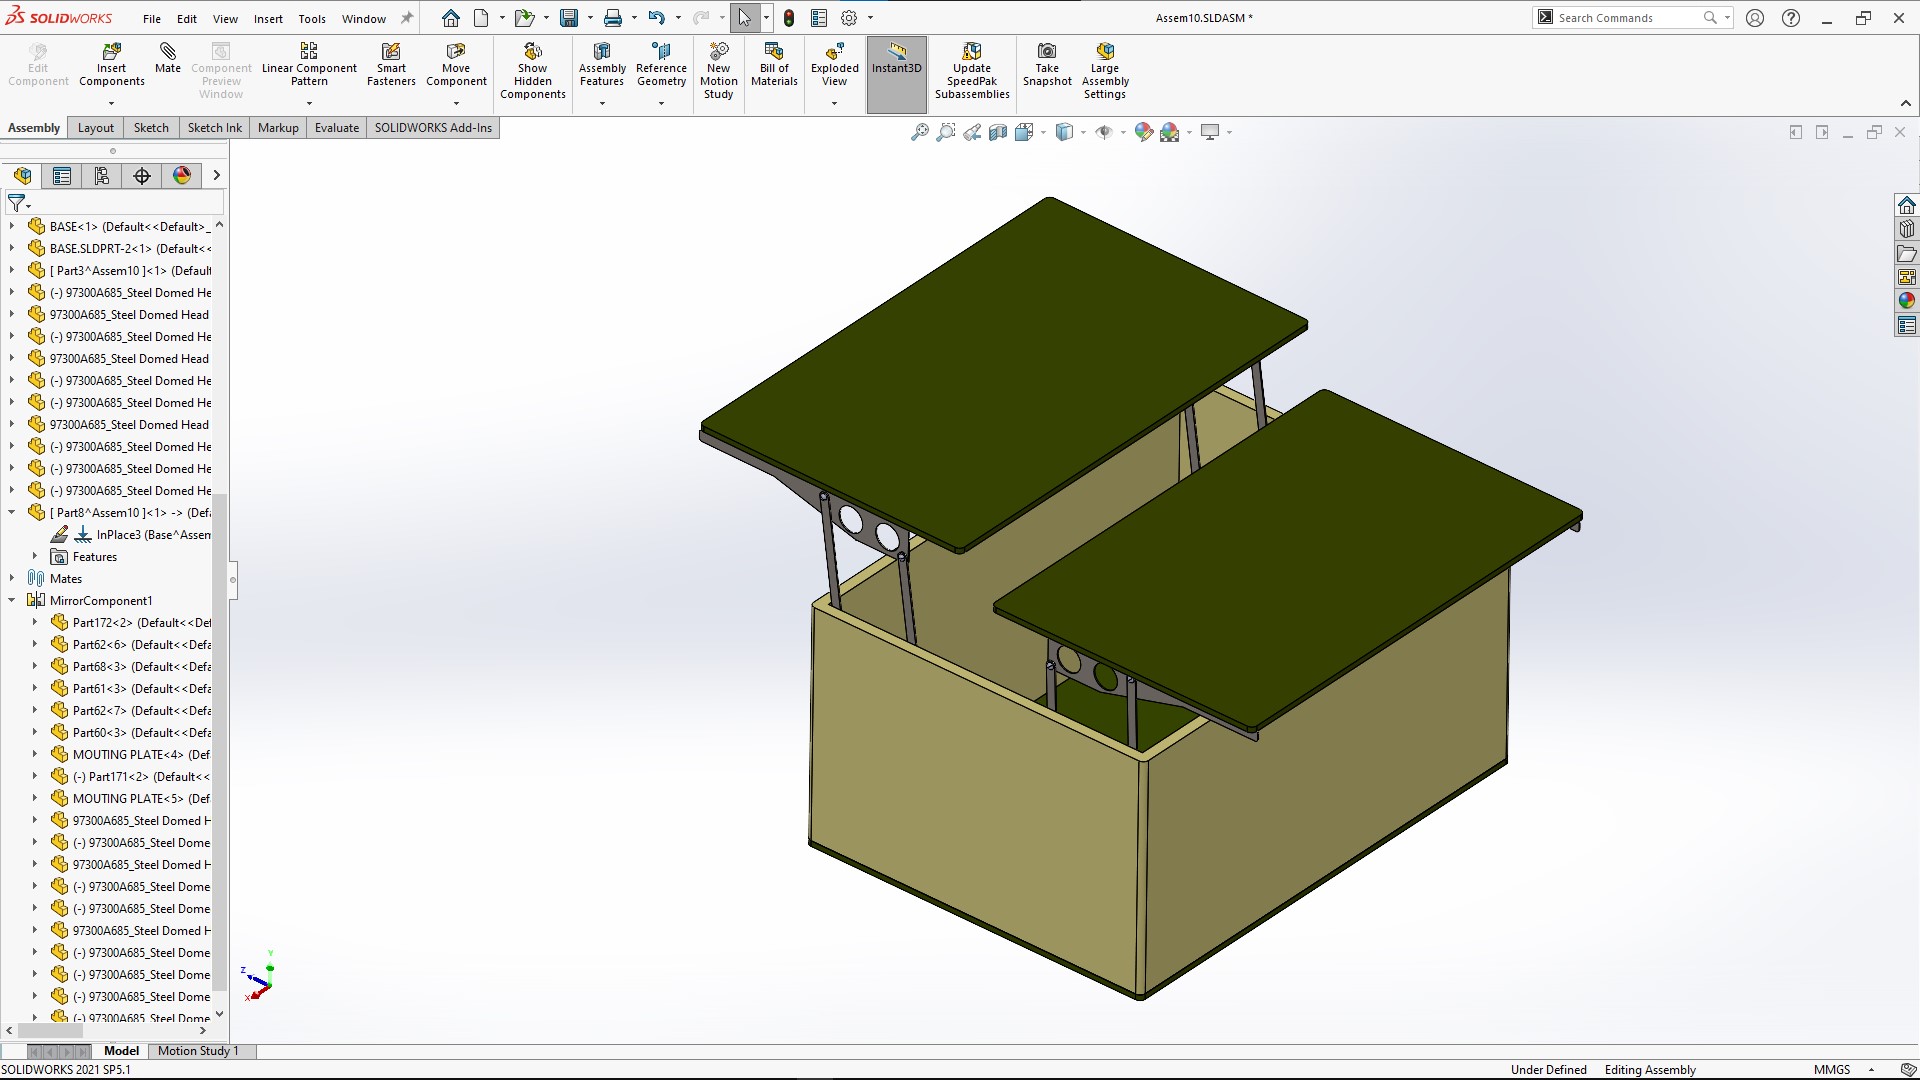Open DisplayManager appearance sphere tab
1920x1080 pixels.
tap(182, 176)
